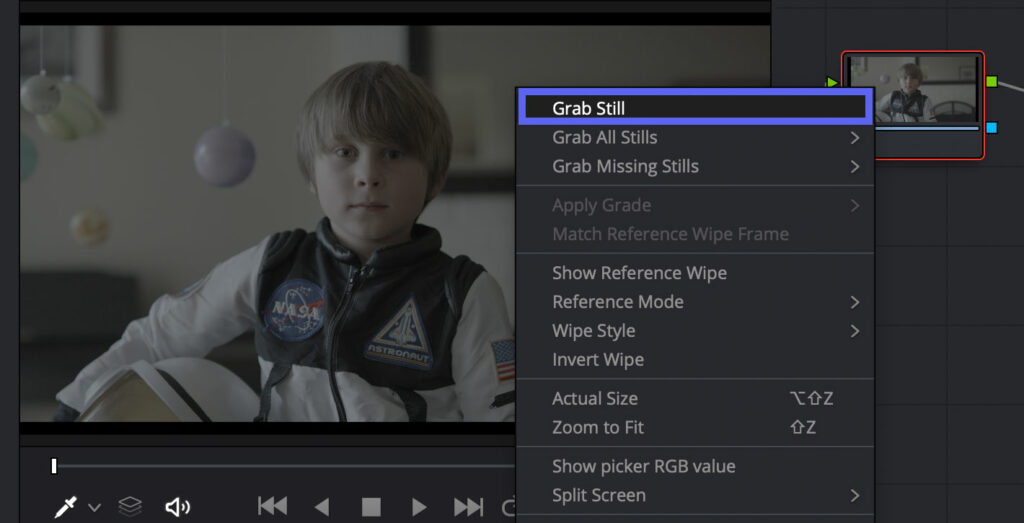Screen dimensions: 1024x523
Task: Play in reverse button
Action: pos(322,507)
